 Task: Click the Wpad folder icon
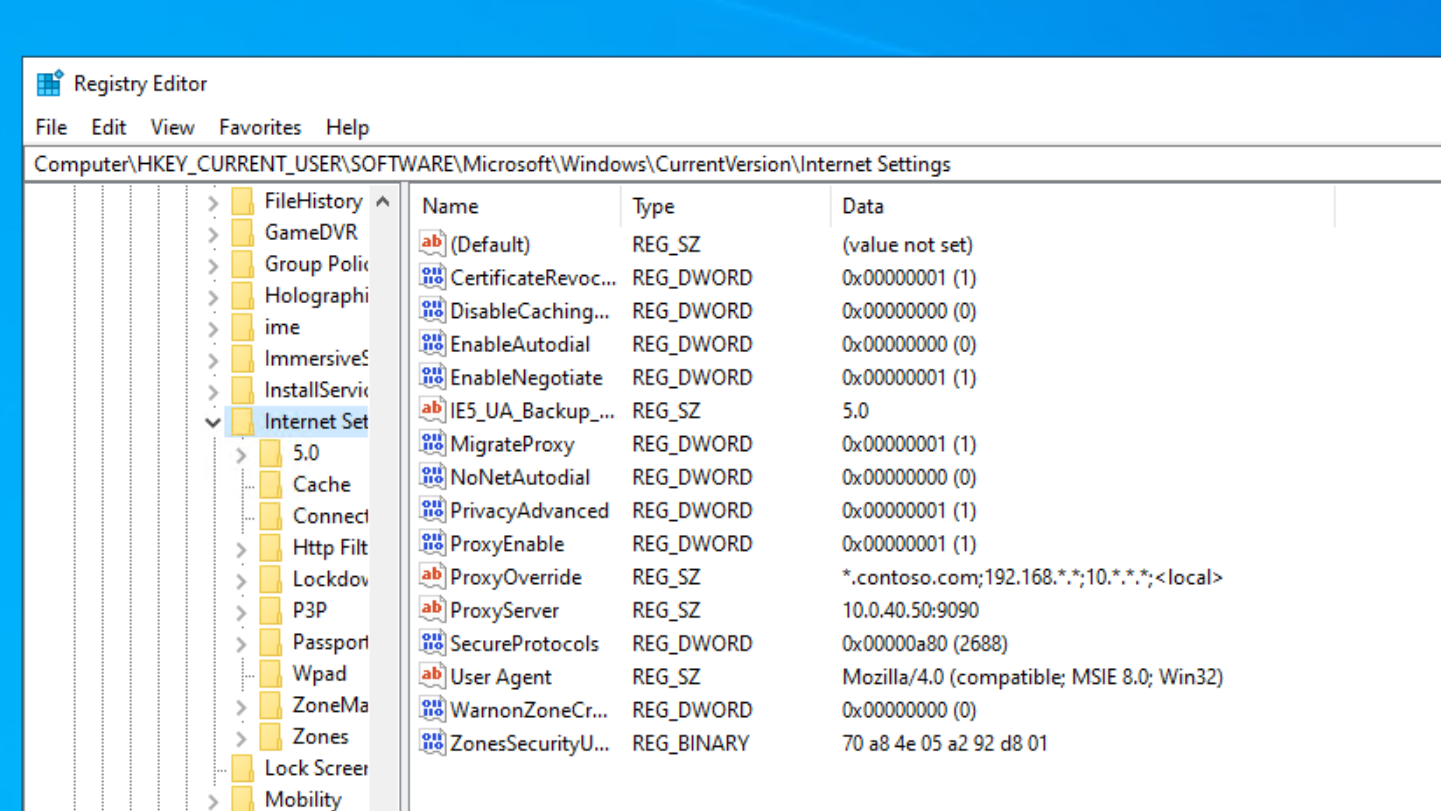coord(270,673)
